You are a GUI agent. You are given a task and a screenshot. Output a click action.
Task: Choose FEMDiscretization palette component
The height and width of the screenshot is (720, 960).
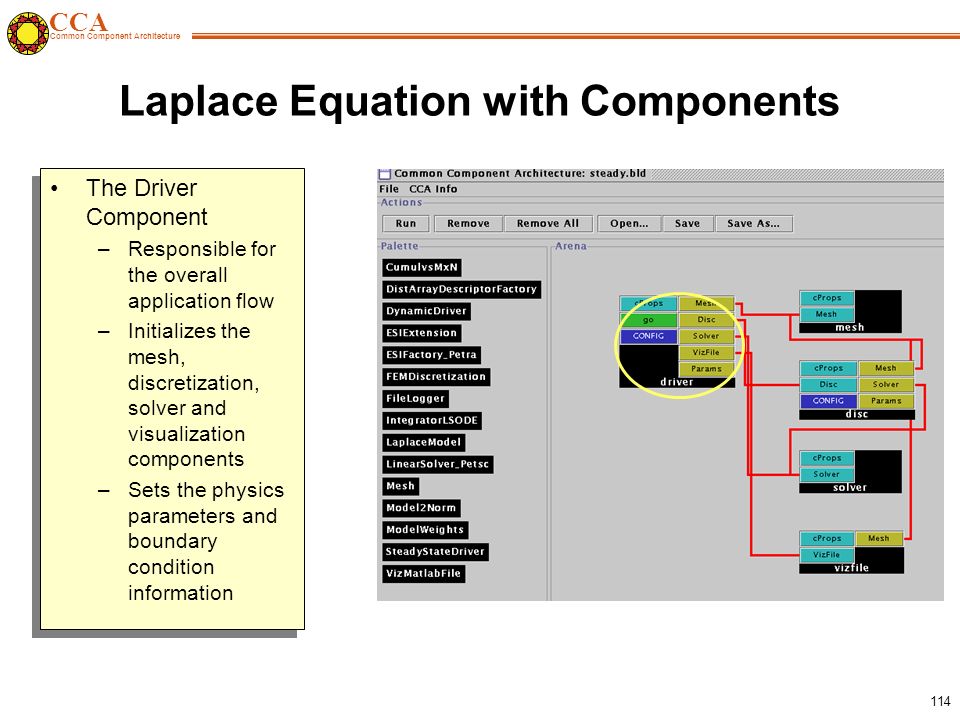[x=436, y=377]
